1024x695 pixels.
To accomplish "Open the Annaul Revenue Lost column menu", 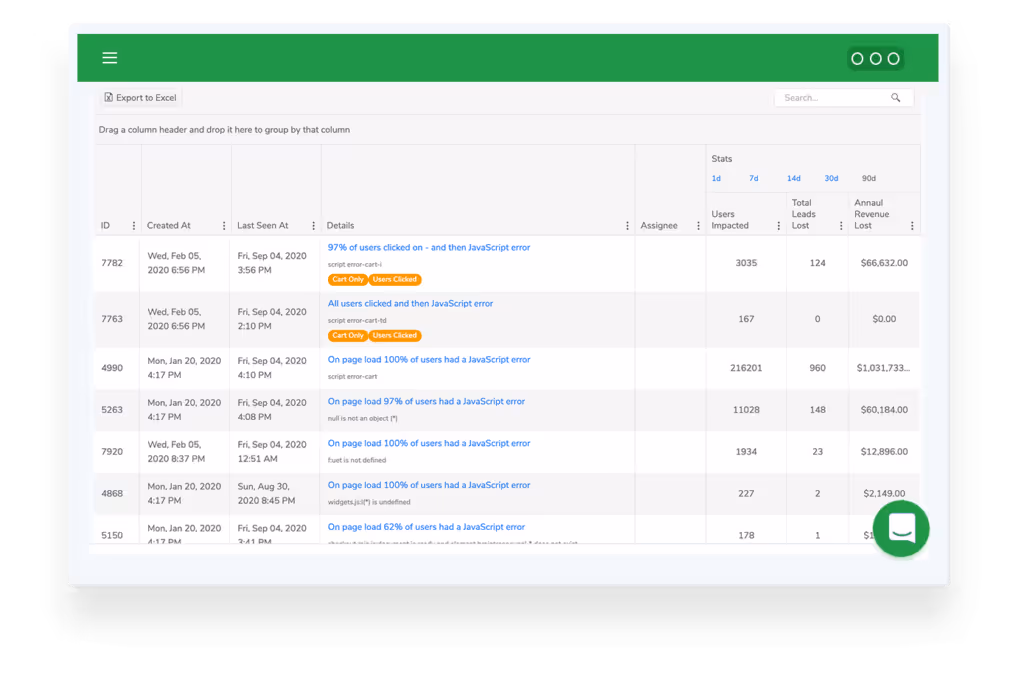I will (912, 225).
